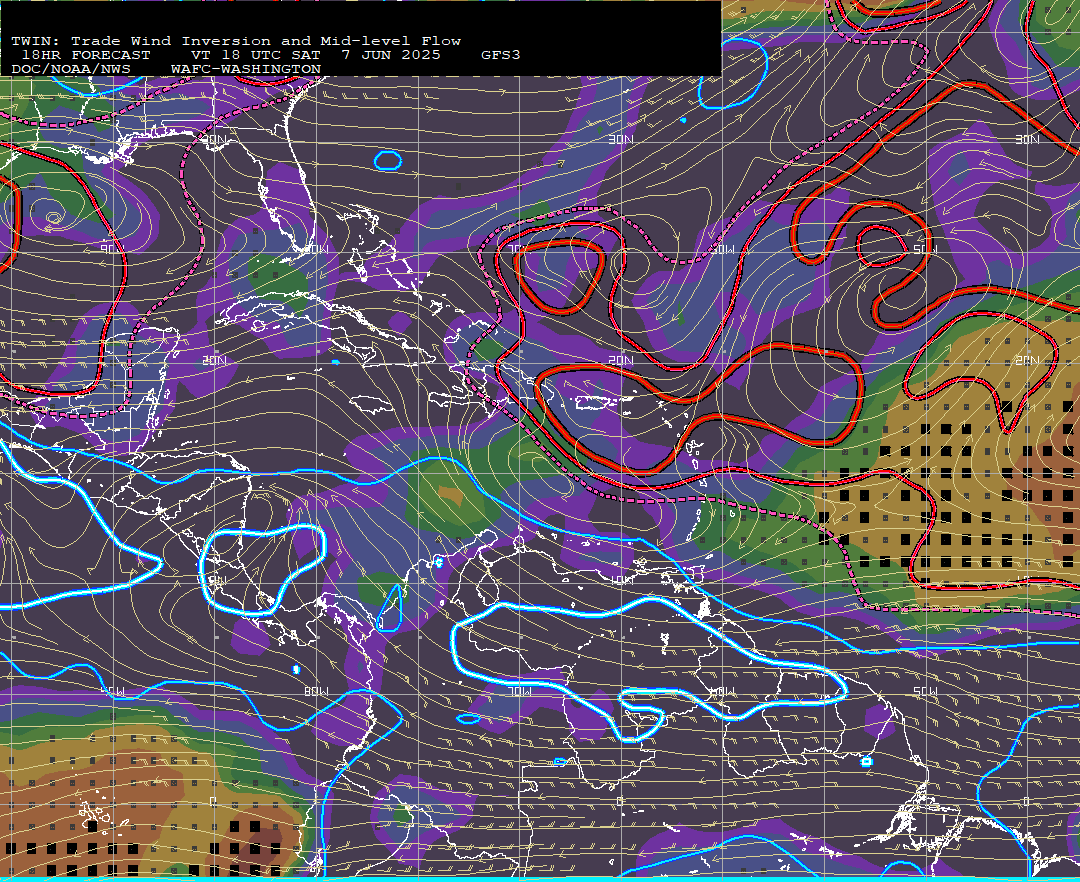This screenshot has width=1080, height=882.
Task: Click the 80W longitude label off Ecuador's coast
Action: (x=317, y=691)
